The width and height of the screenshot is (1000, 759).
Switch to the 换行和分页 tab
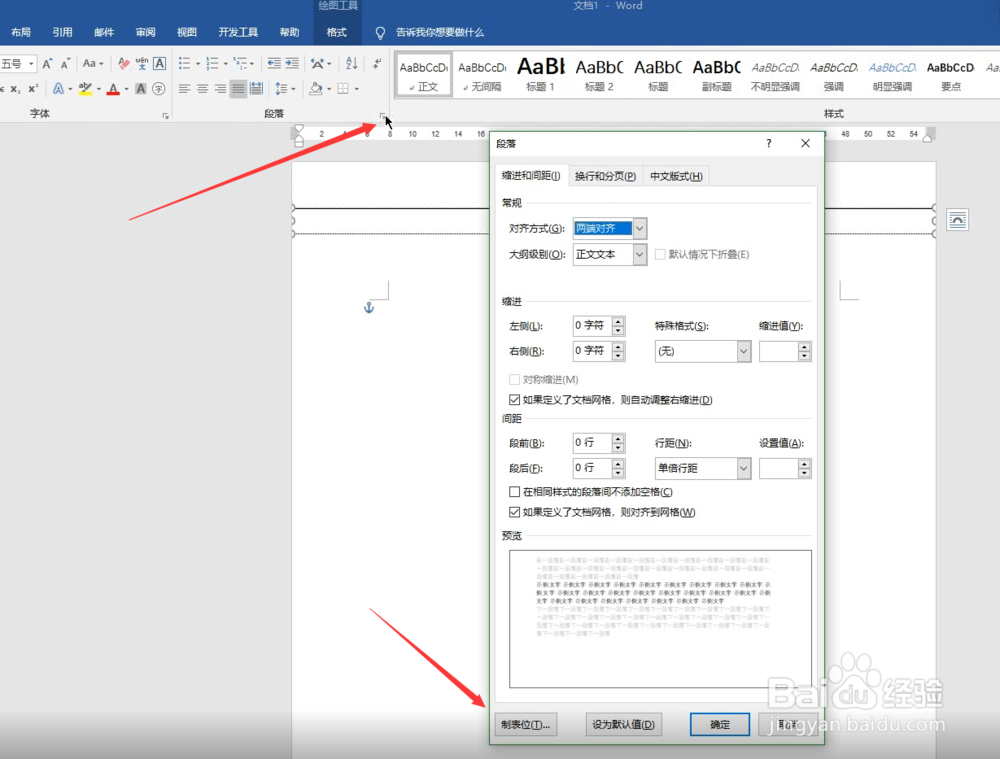pos(606,175)
